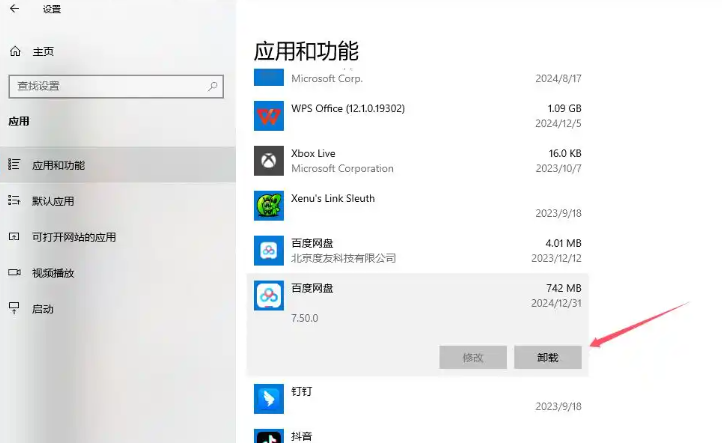Select the 默认应用 icon in the sidebar
Screen dimensions: 722x443
tap(14, 200)
